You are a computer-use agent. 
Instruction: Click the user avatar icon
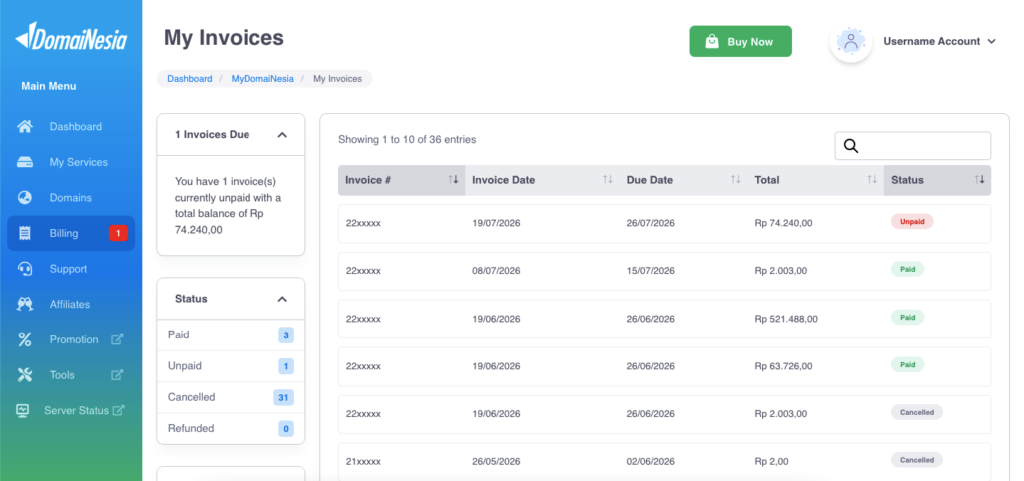851,41
